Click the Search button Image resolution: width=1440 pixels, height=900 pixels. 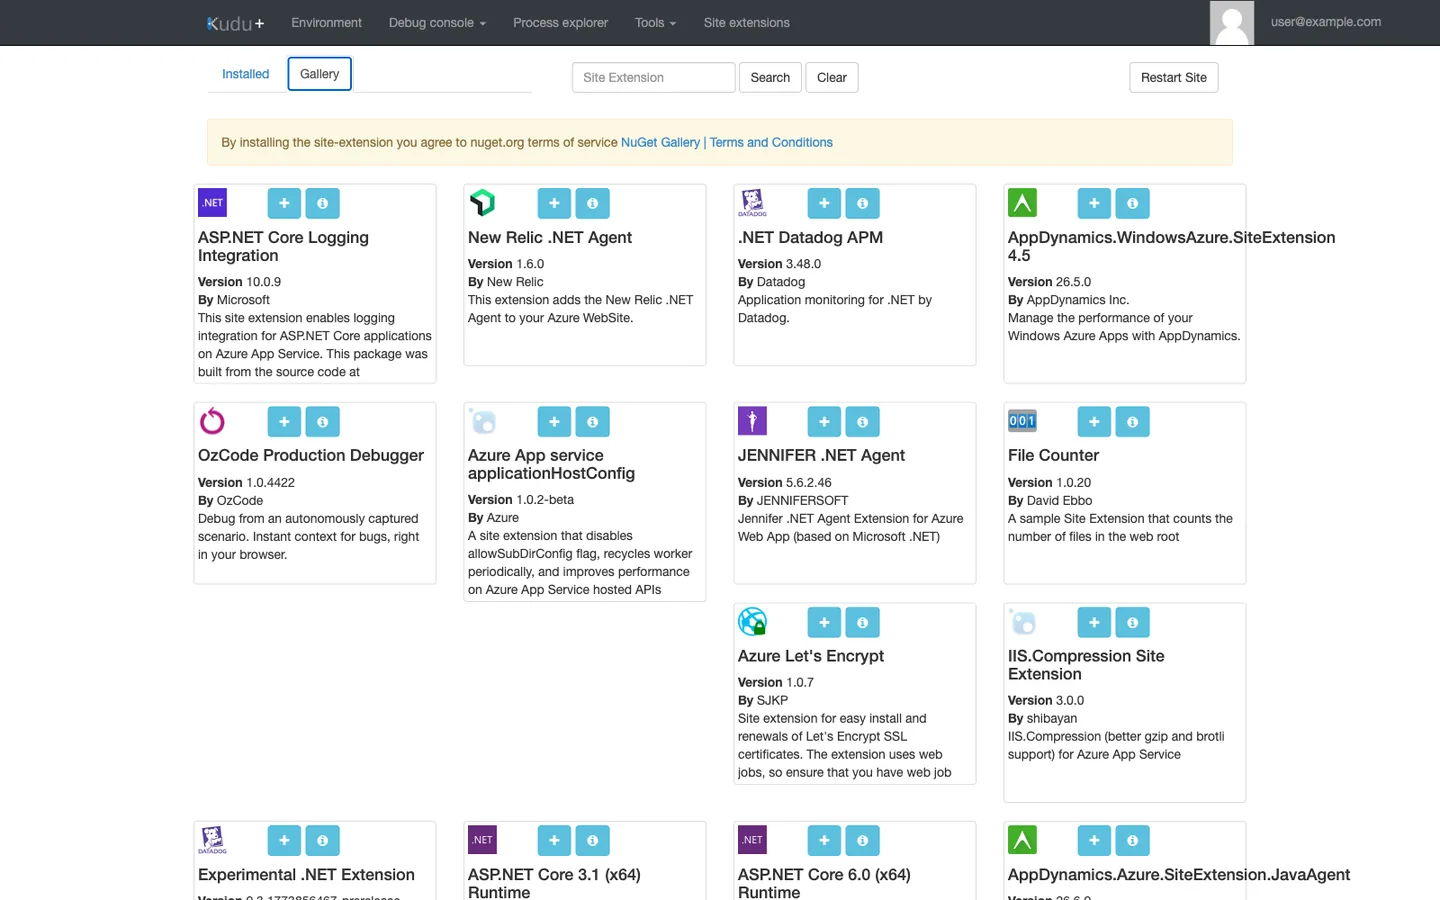(770, 77)
